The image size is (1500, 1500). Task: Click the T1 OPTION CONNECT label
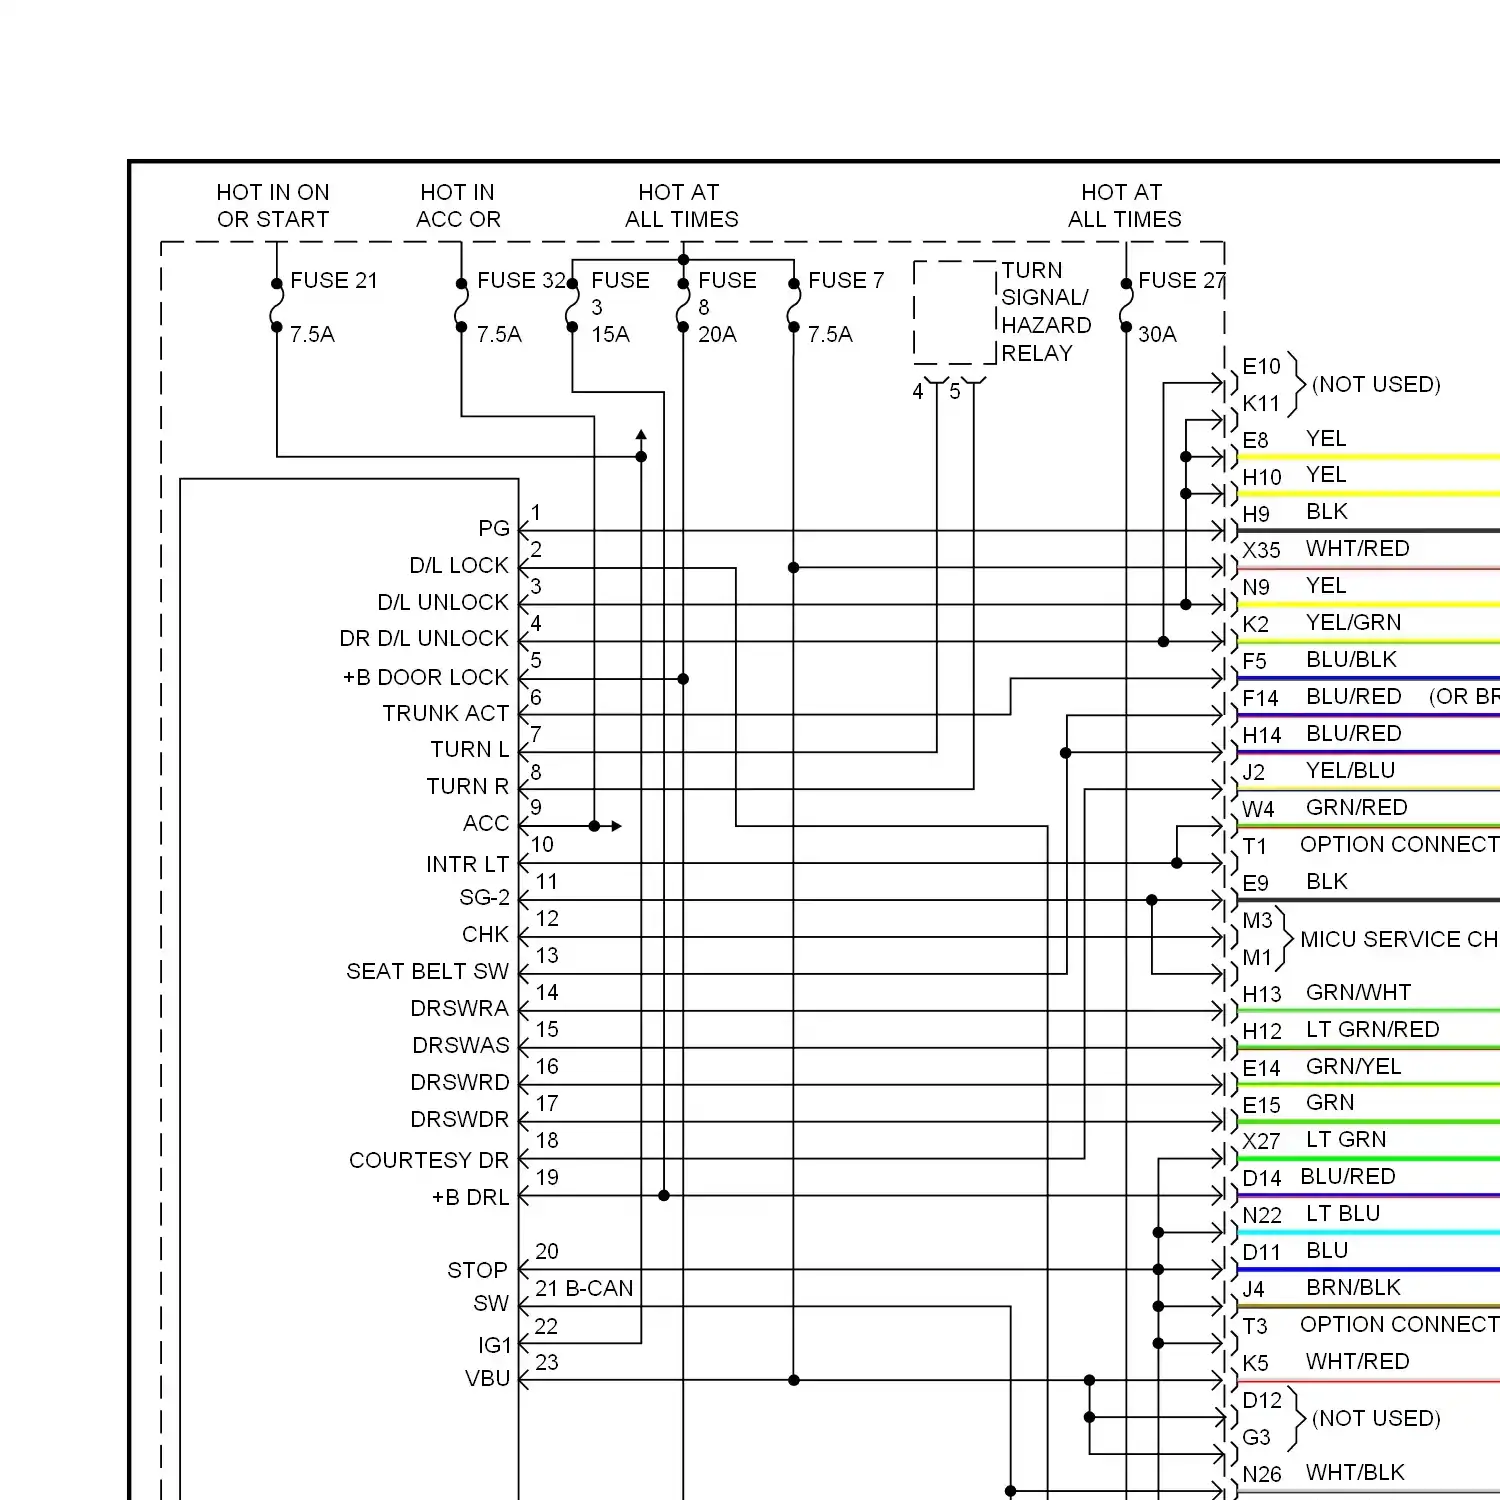[x=1371, y=846]
